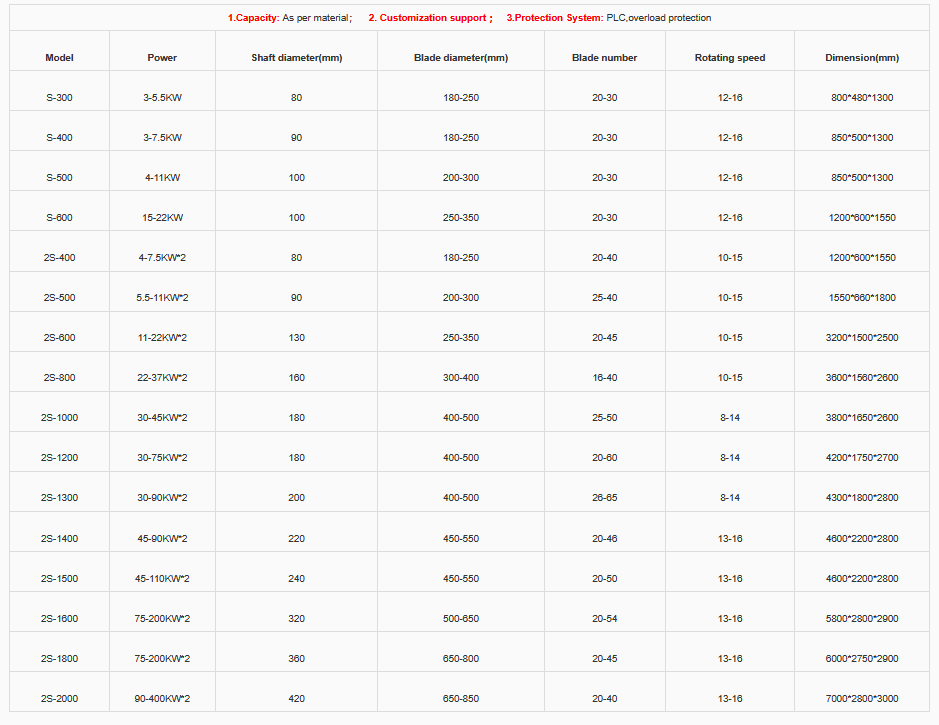Click the Shaft diameter(mm) header

click(x=296, y=58)
